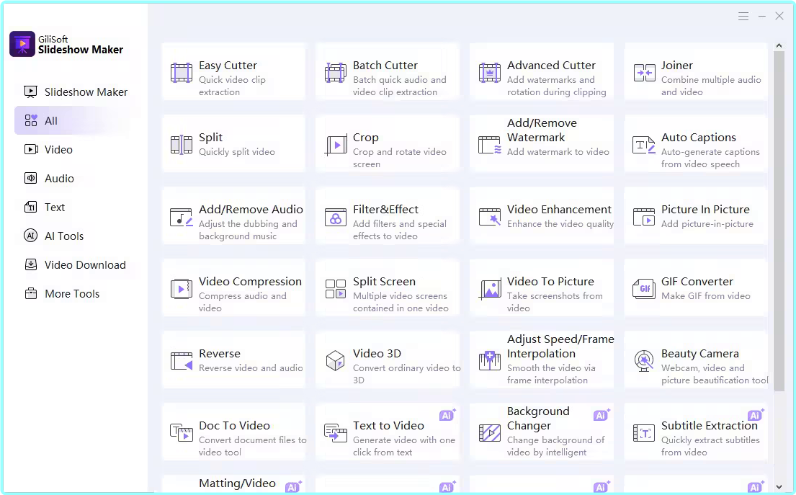
Task: Open the Auto Captions icon
Action: (644, 145)
